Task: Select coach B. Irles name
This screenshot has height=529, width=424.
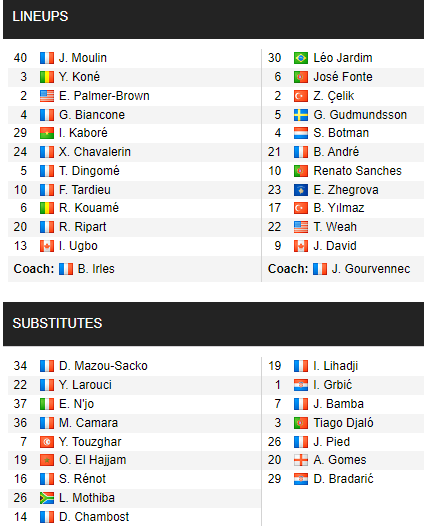Action: tap(96, 269)
